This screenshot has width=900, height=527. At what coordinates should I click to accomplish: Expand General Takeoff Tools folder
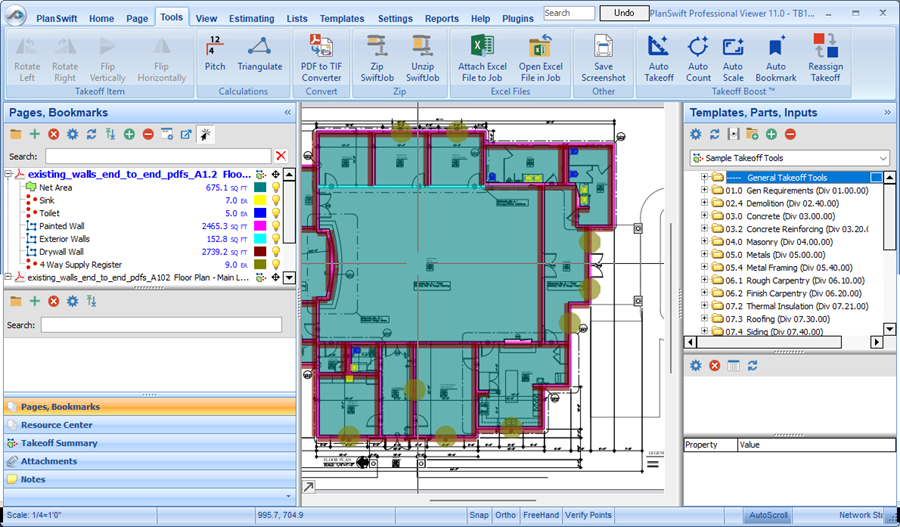coord(704,177)
